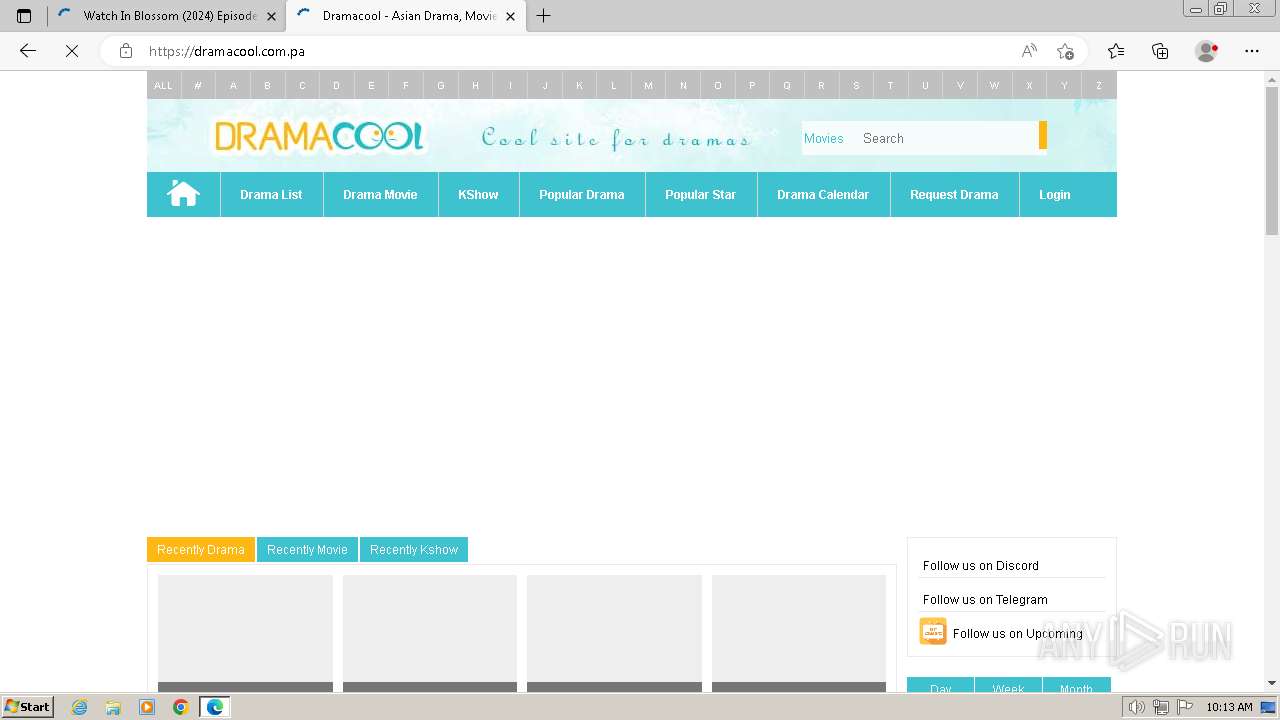1280x720 pixels.
Task: Switch to Watch In Blossom tab
Action: pos(167,16)
